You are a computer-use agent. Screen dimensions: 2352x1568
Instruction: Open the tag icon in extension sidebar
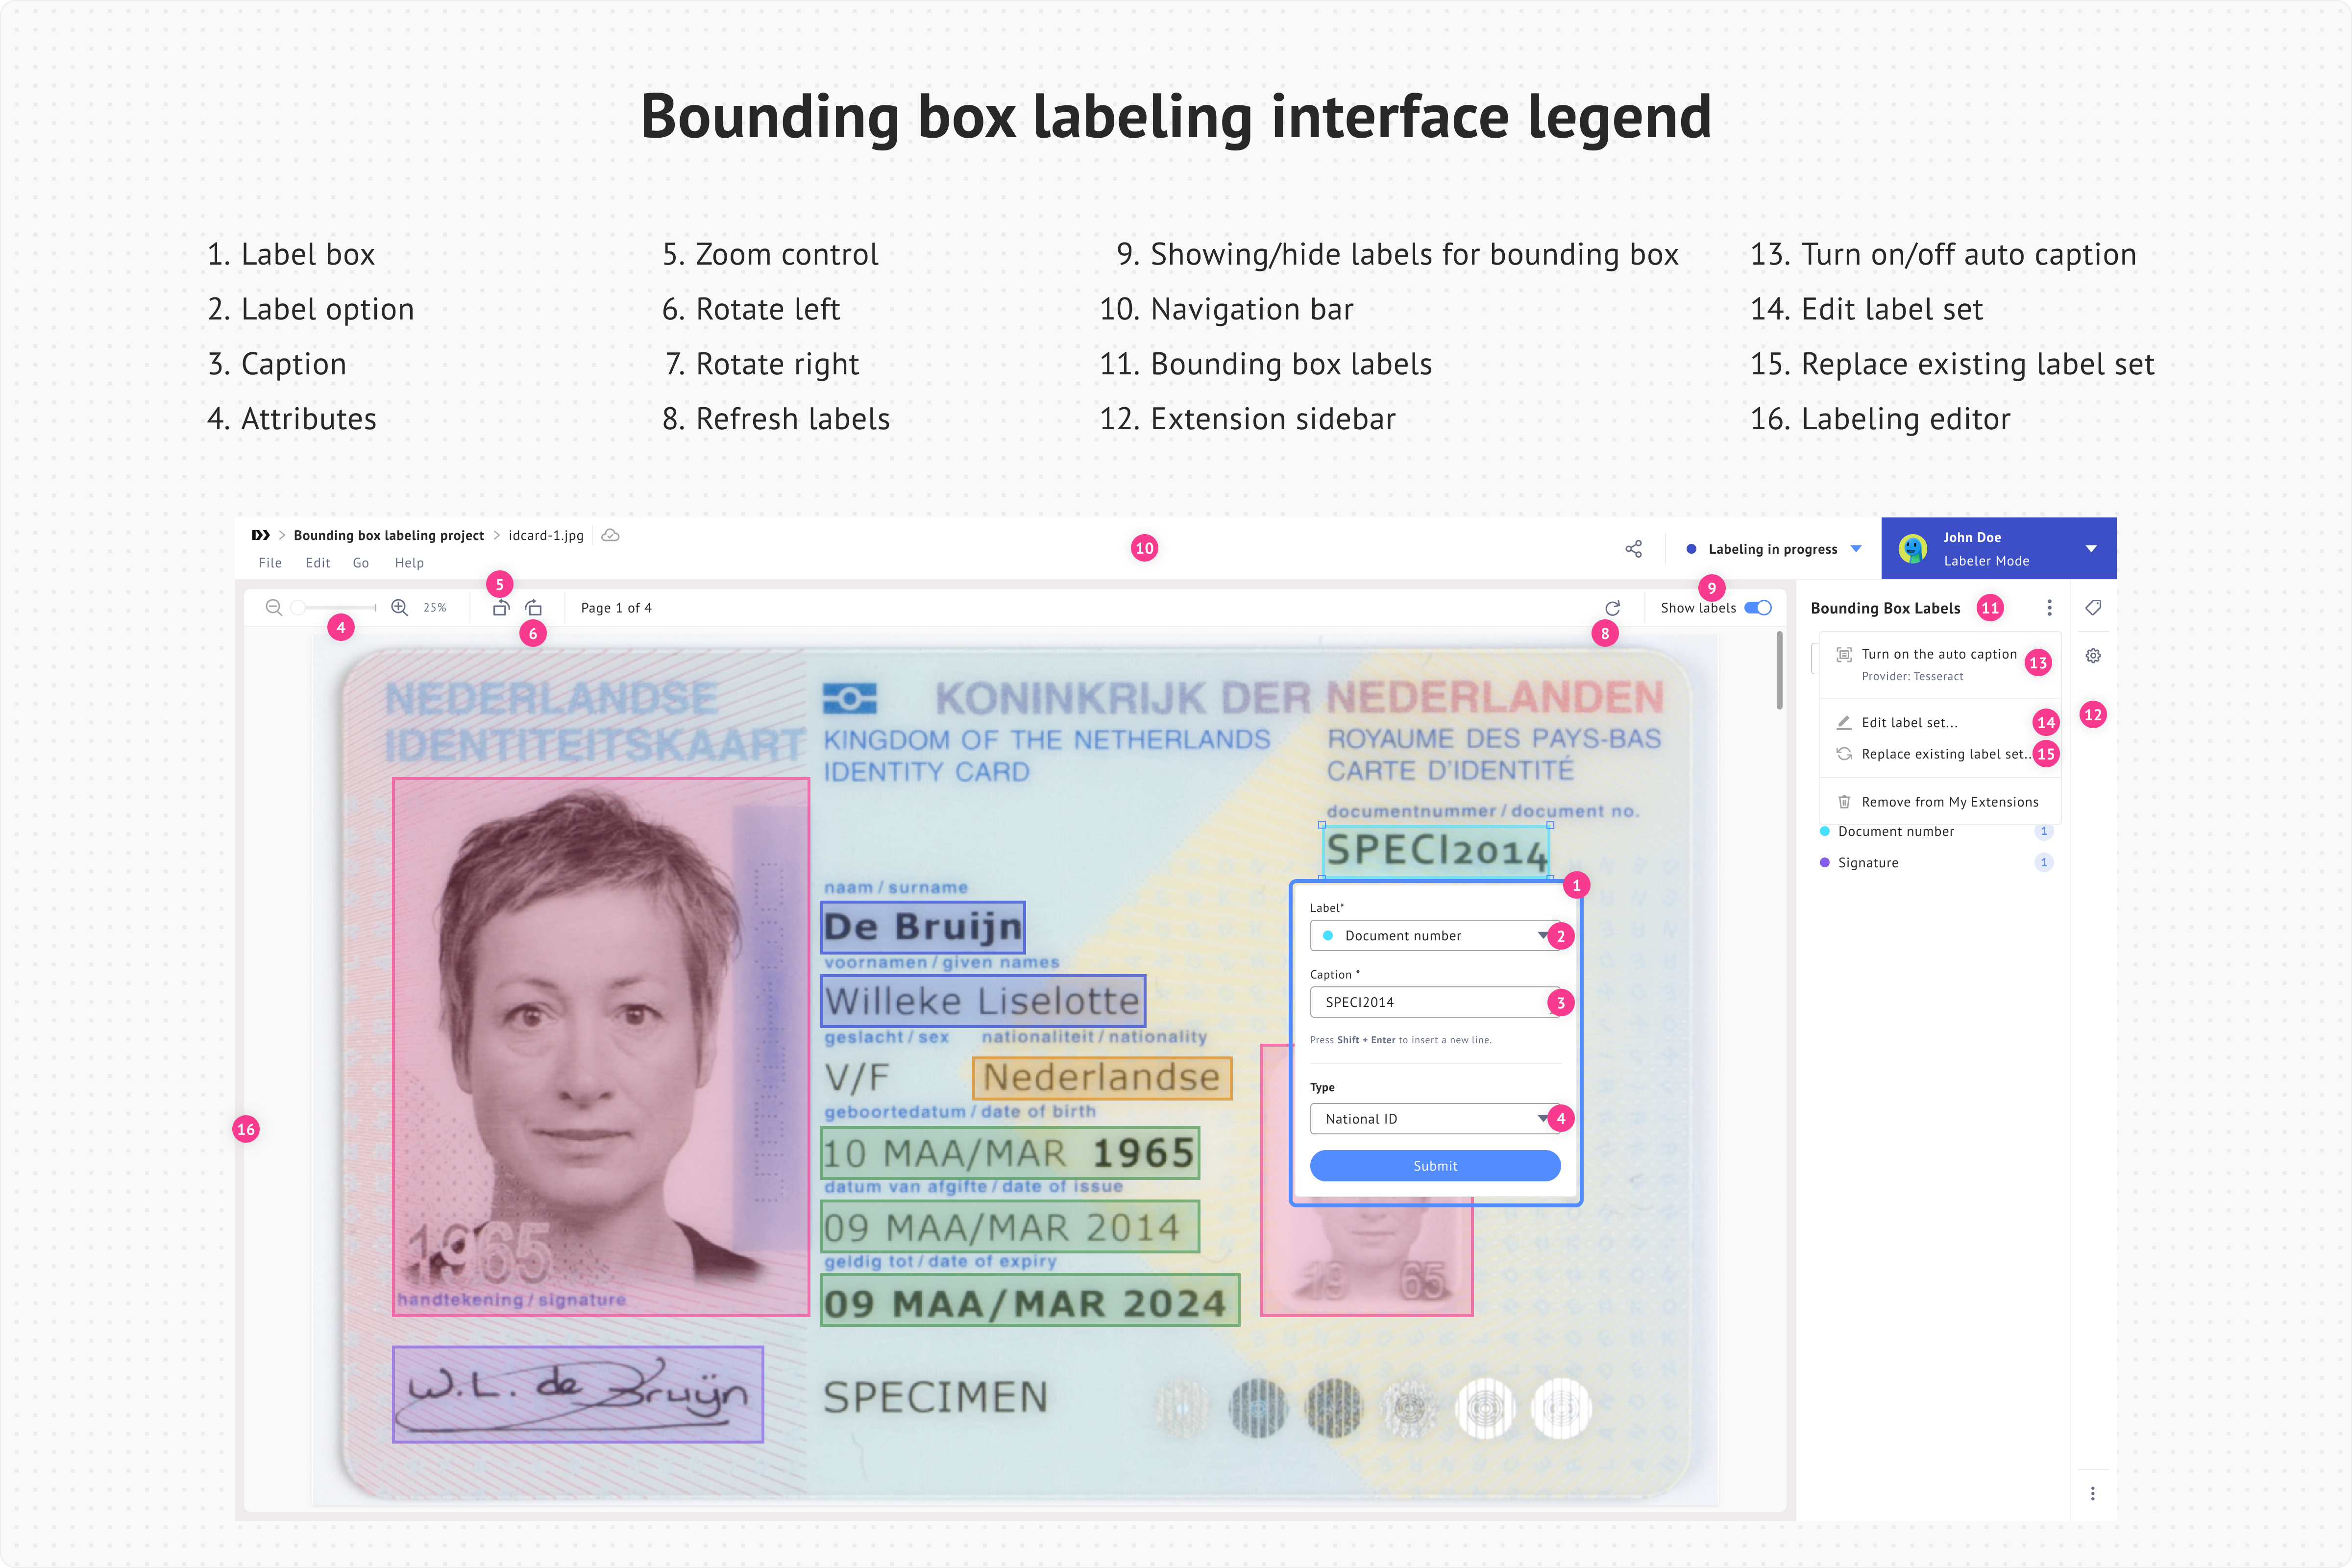(2093, 607)
